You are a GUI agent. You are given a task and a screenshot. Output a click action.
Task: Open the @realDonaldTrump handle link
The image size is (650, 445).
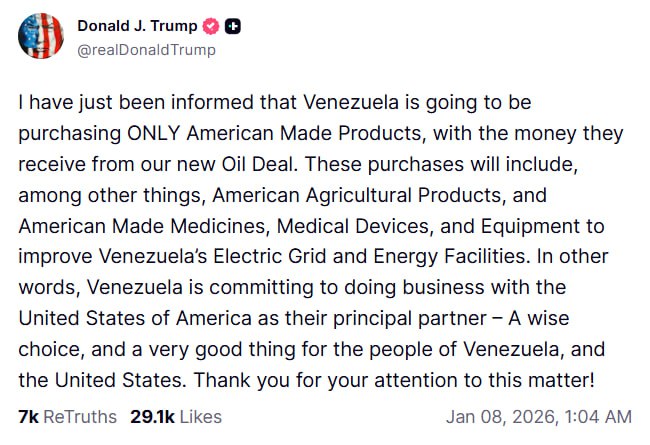click(146, 49)
